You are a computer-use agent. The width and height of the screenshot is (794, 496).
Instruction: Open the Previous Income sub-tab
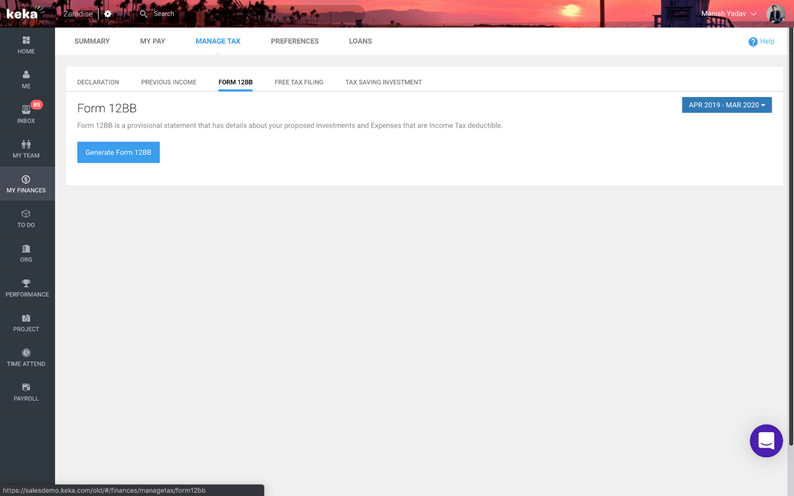tap(169, 82)
